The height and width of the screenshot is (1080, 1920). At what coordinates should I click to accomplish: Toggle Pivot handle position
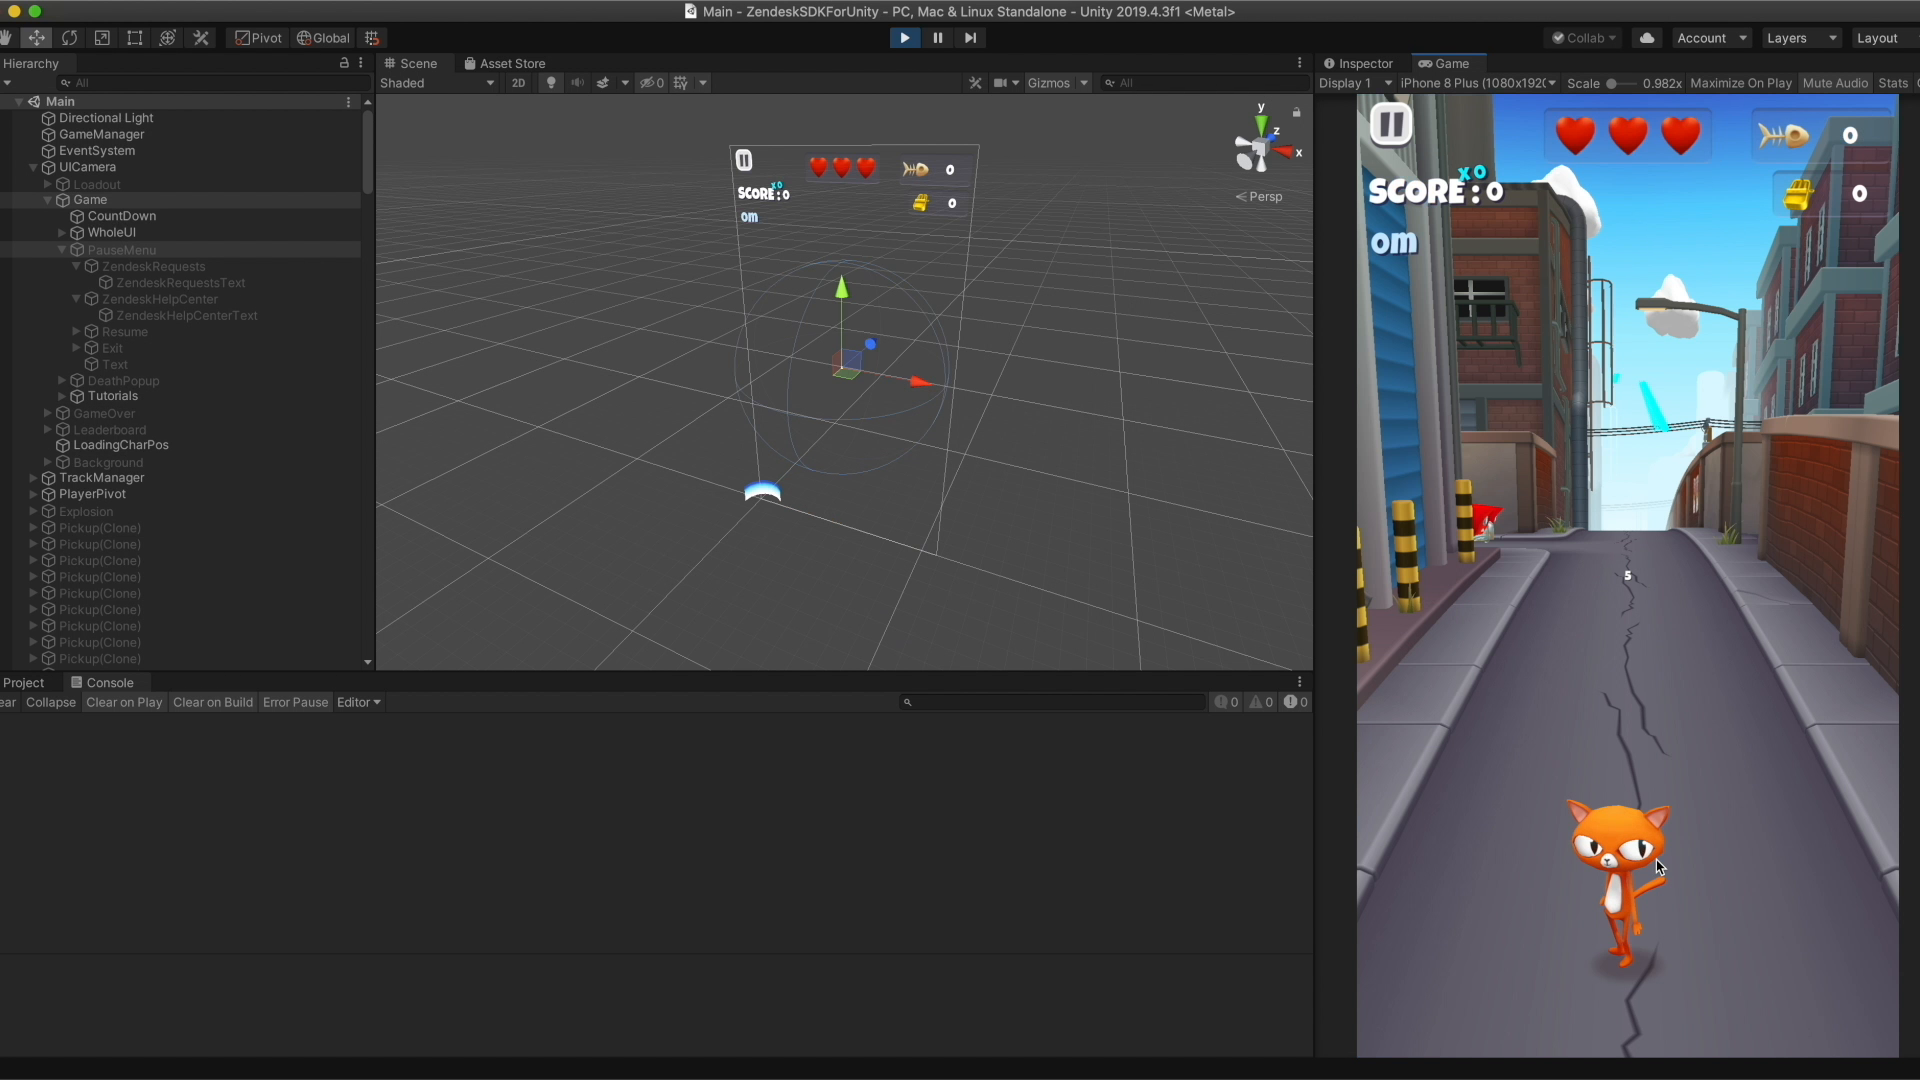pyautogui.click(x=258, y=38)
